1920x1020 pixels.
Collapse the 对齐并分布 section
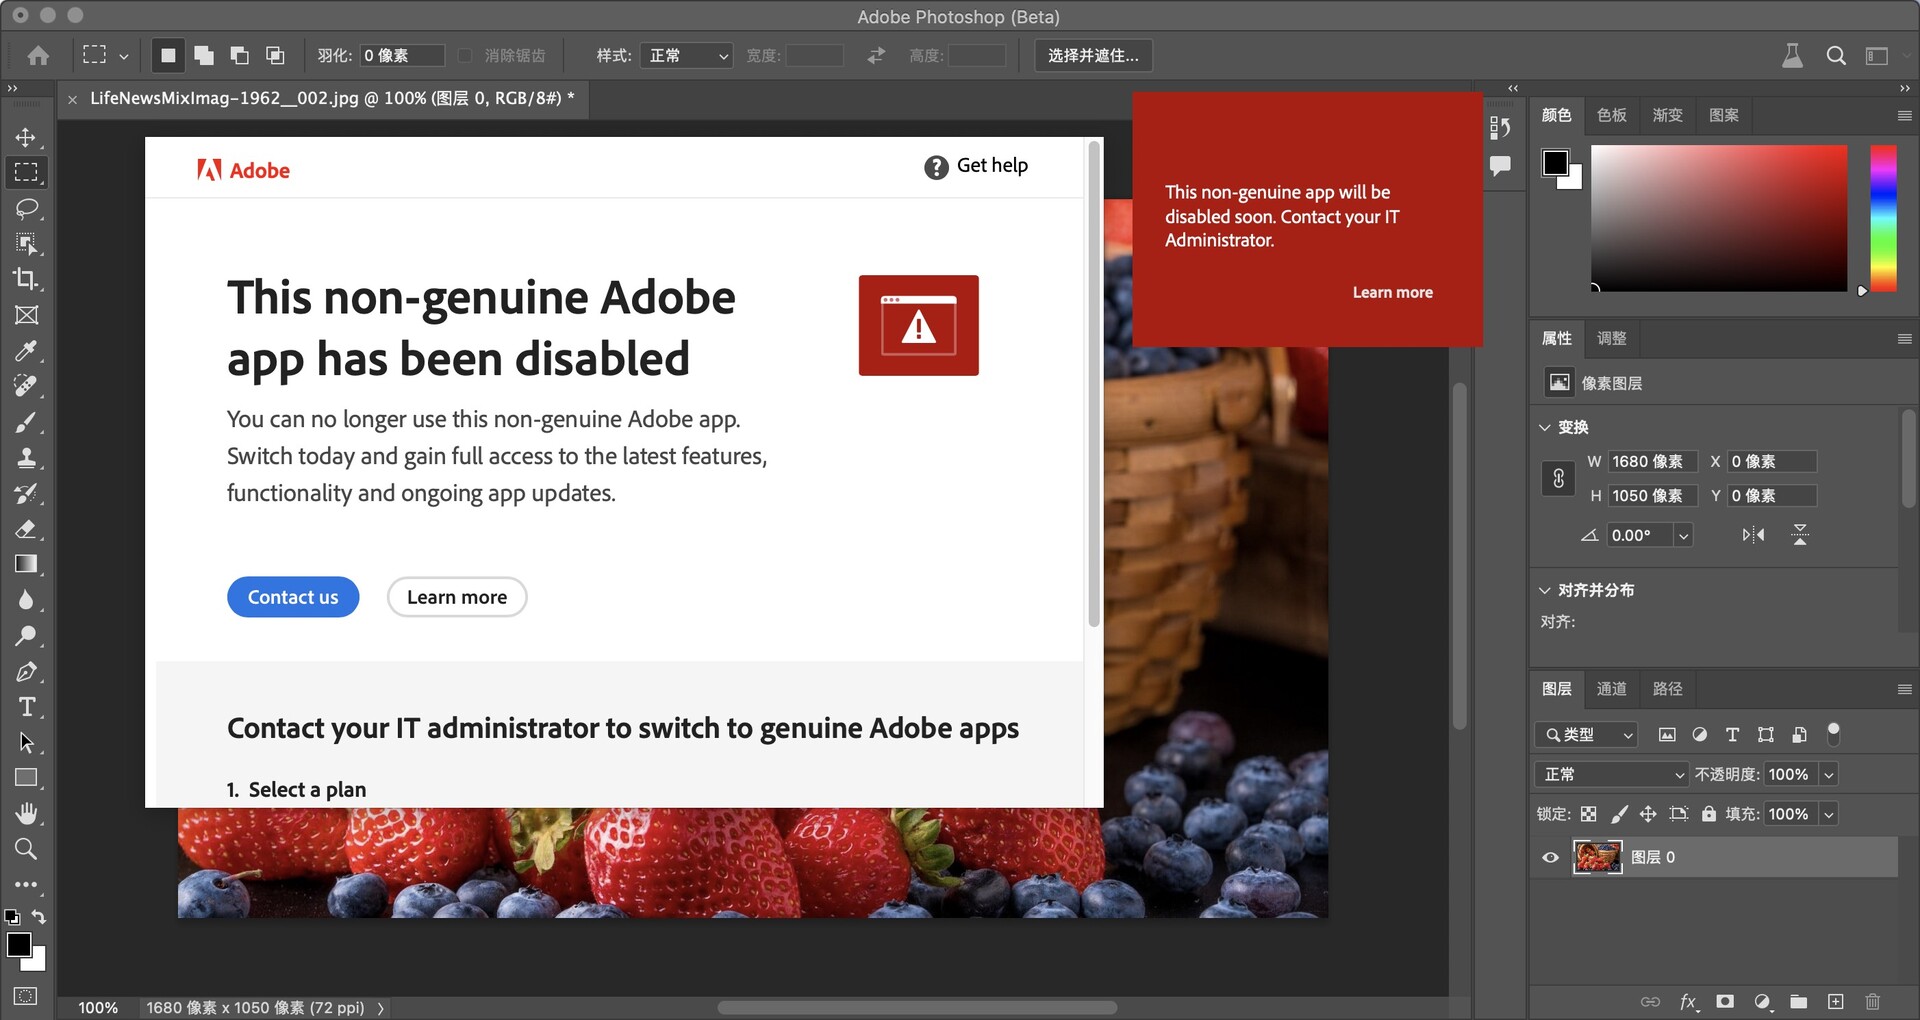(x=1545, y=590)
